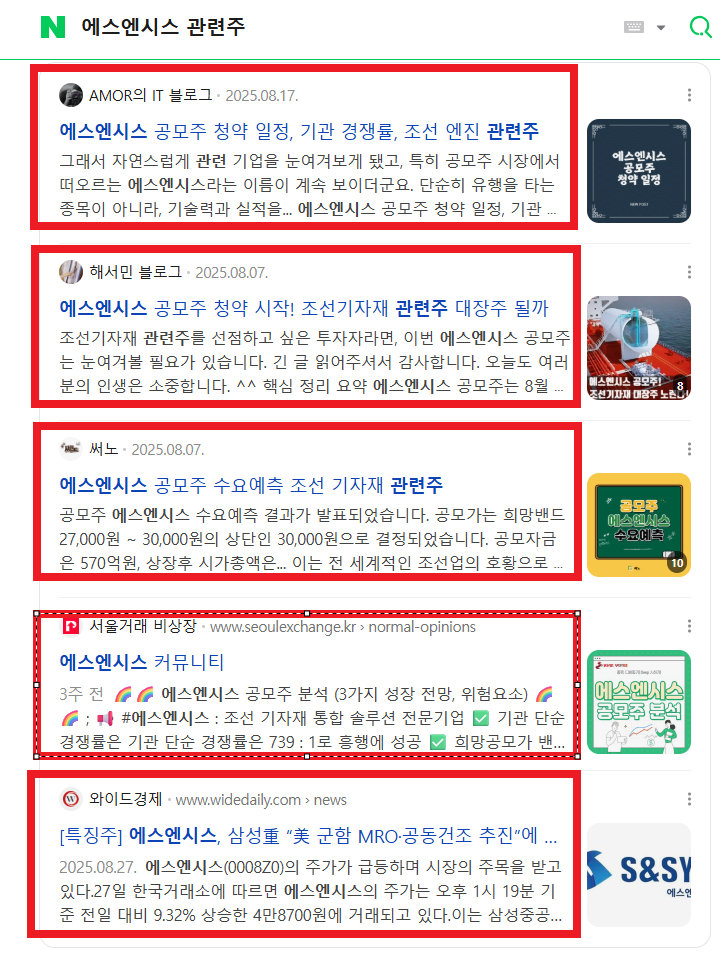
Task: Click the green search magnifier icon
Action: 700,27
